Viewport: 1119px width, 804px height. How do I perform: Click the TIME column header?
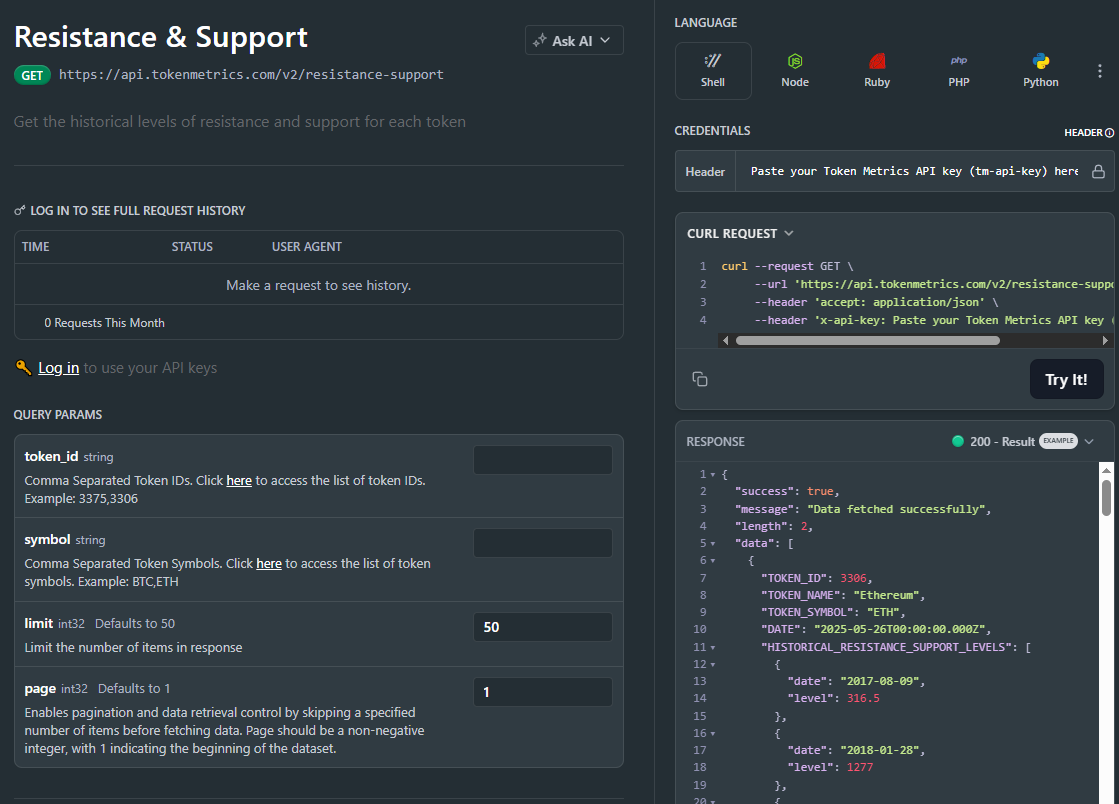tap(36, 247)
